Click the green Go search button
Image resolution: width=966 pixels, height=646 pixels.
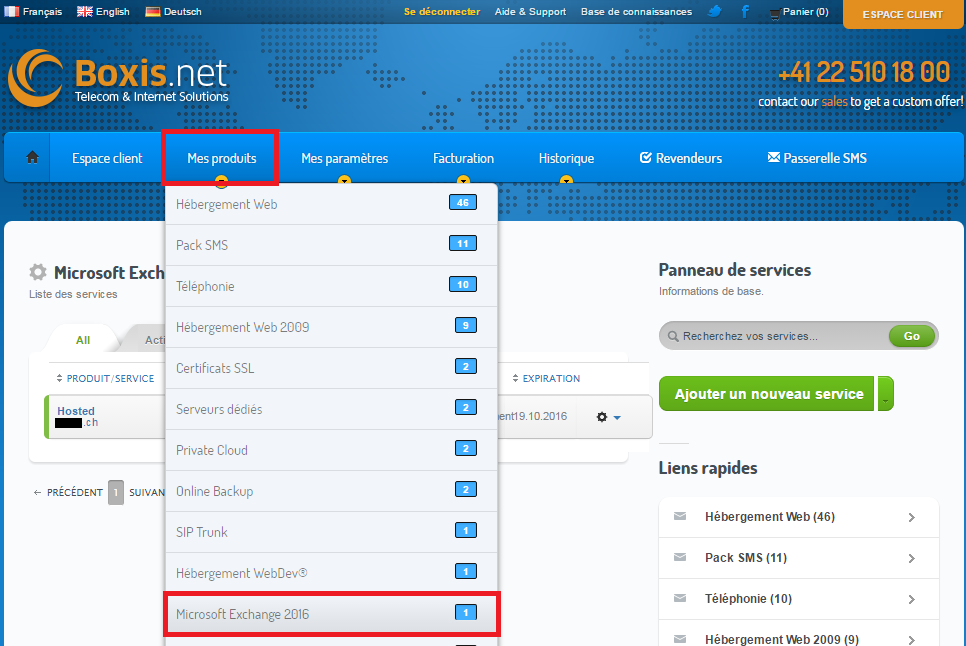911,336
